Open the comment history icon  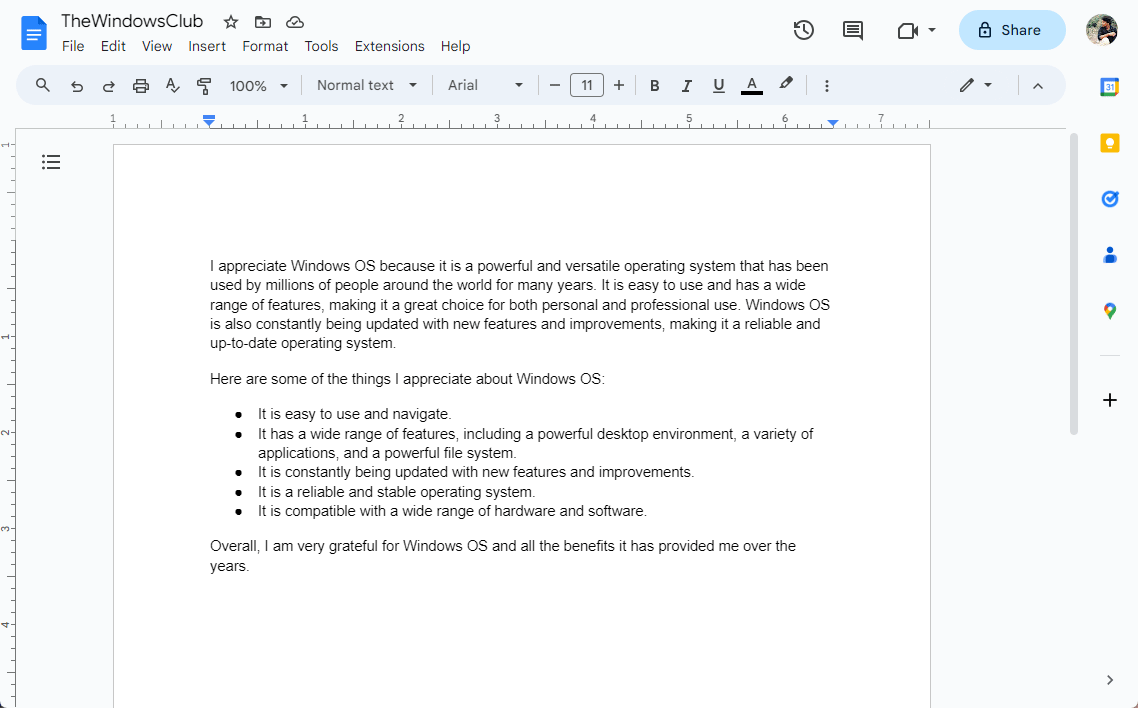pyautogui.click(x=853, y=30)
